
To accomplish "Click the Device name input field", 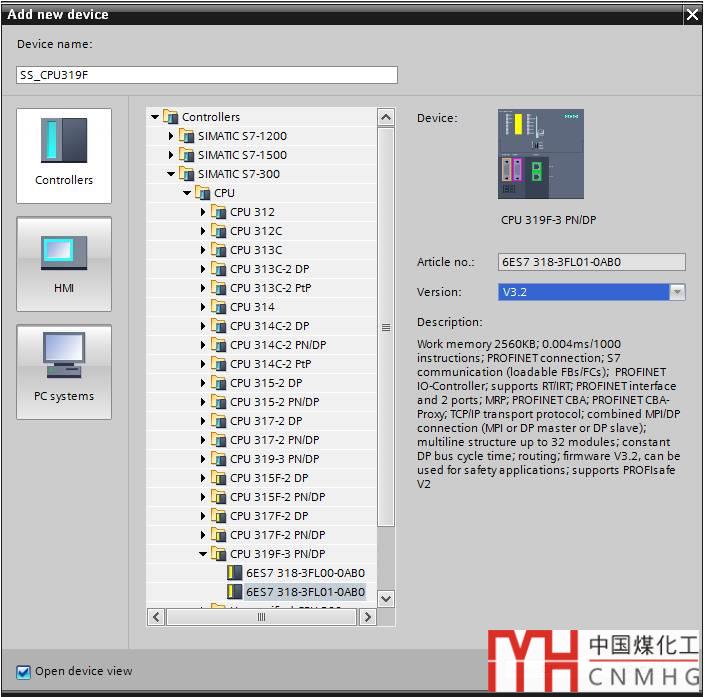I will (207, 75).
